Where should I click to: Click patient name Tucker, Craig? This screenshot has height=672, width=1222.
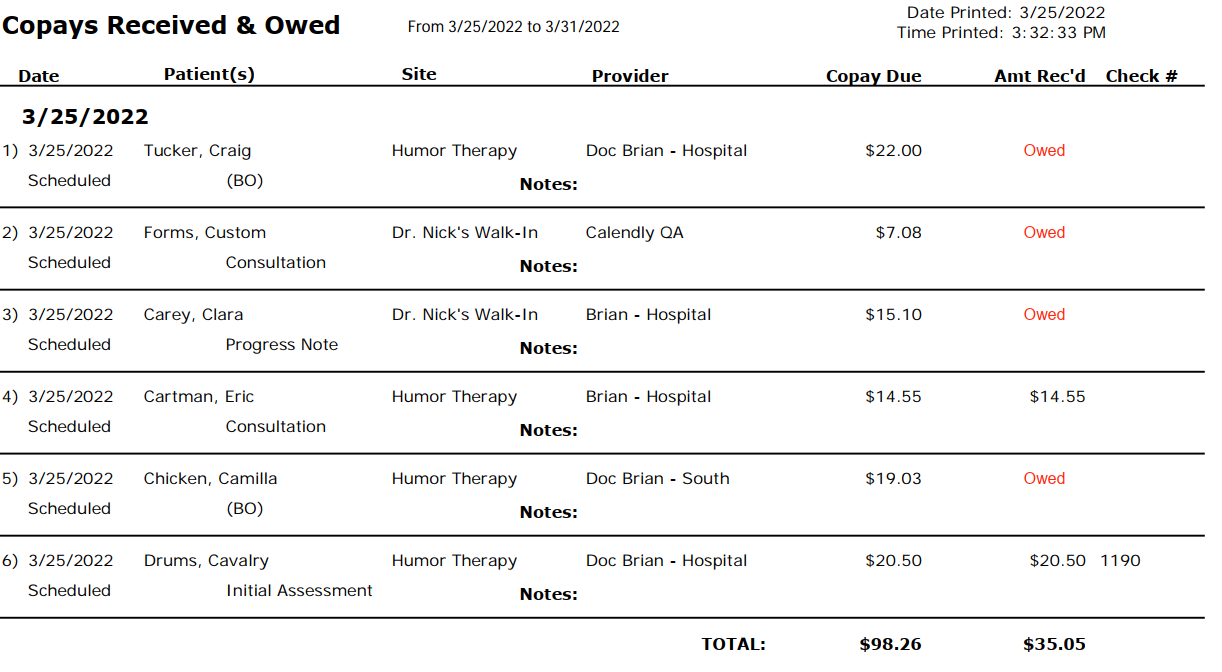[x=197, y=151]
